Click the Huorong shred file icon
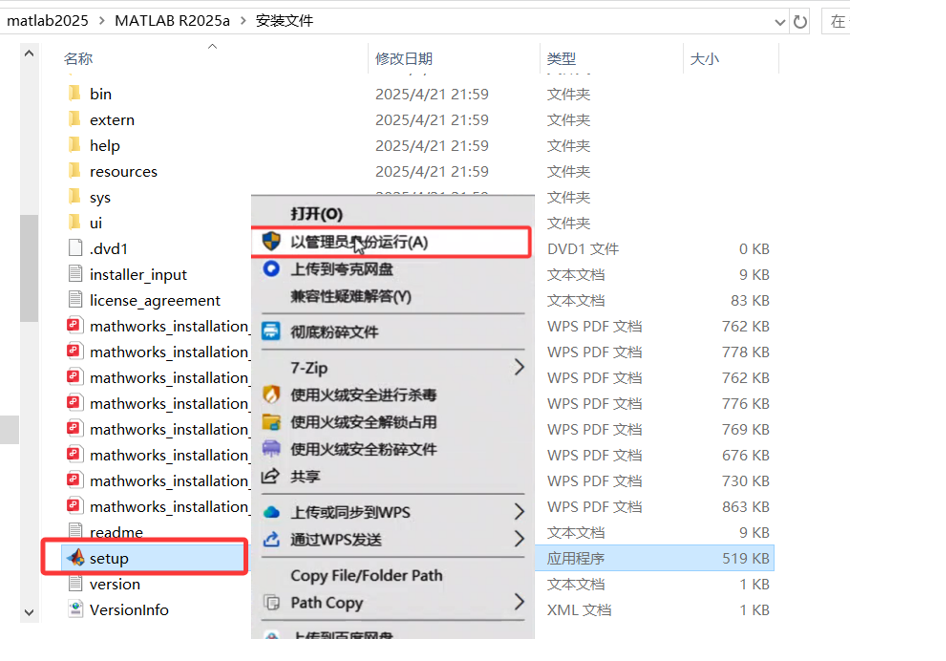Image resolution: width=946 pixels, height=661 pixels. coord(271,449)
